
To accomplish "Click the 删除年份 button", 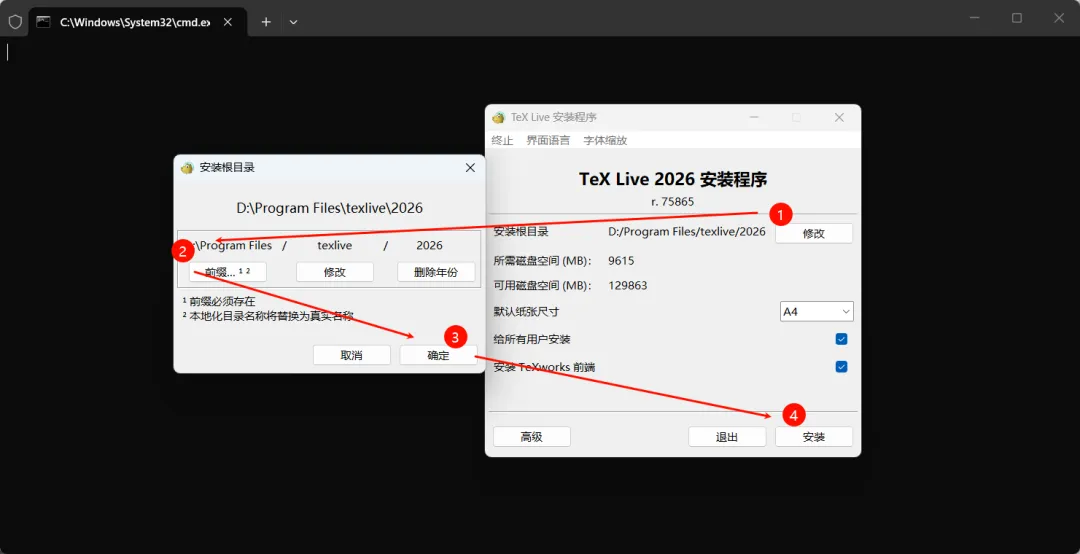I will [436, 272].
